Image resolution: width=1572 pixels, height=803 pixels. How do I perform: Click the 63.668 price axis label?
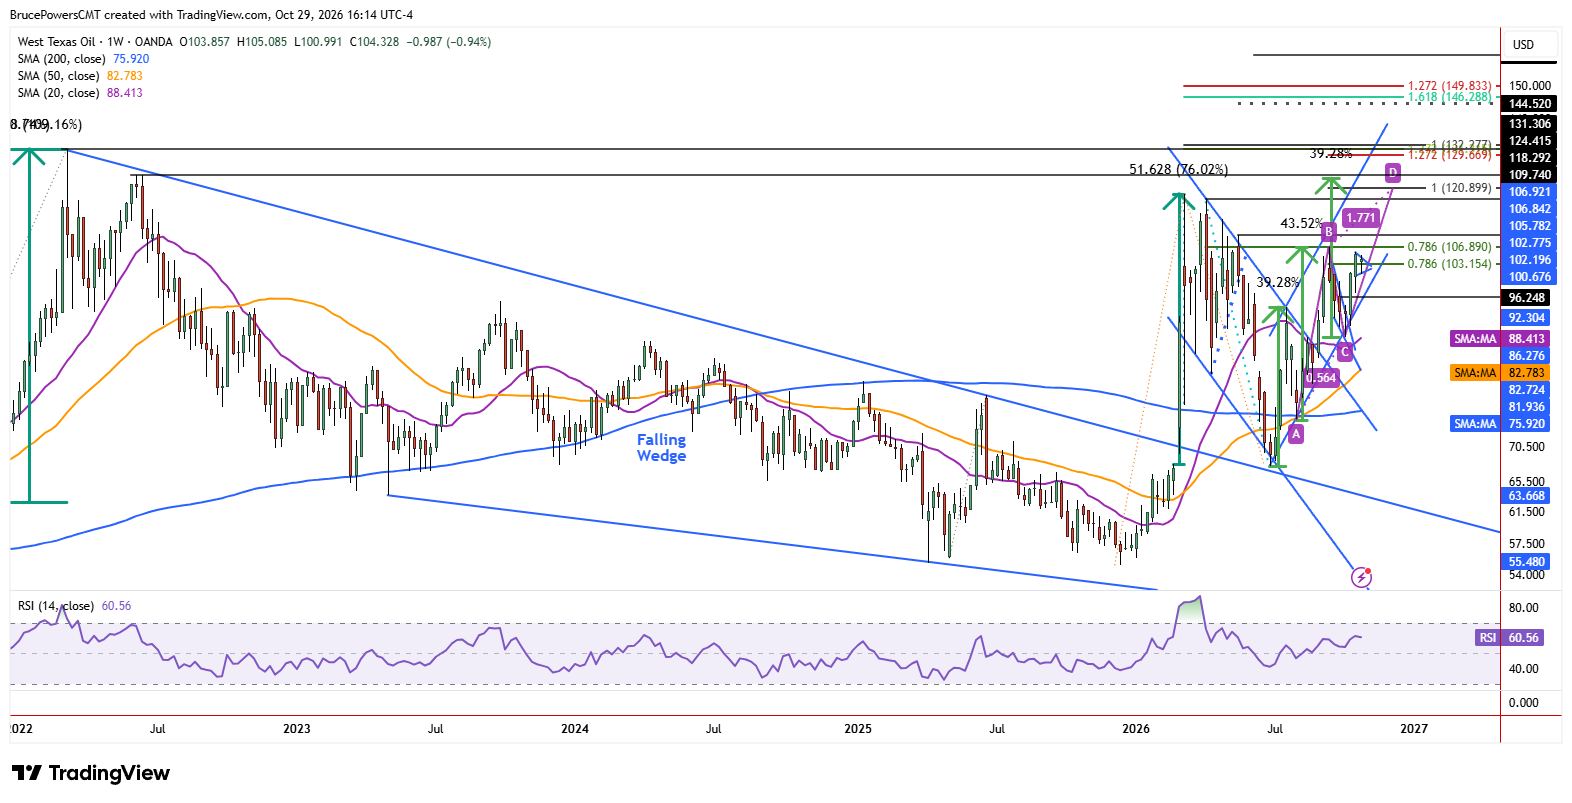1527,496
